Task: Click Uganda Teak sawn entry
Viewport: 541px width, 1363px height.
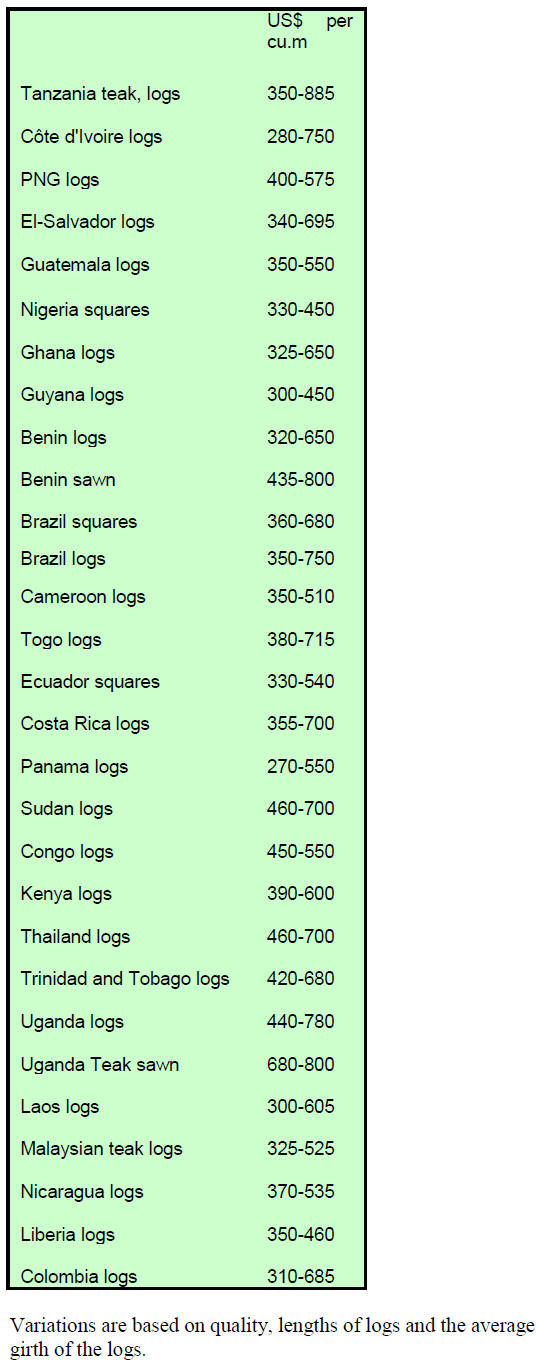Action: [x=100, y=1065]
